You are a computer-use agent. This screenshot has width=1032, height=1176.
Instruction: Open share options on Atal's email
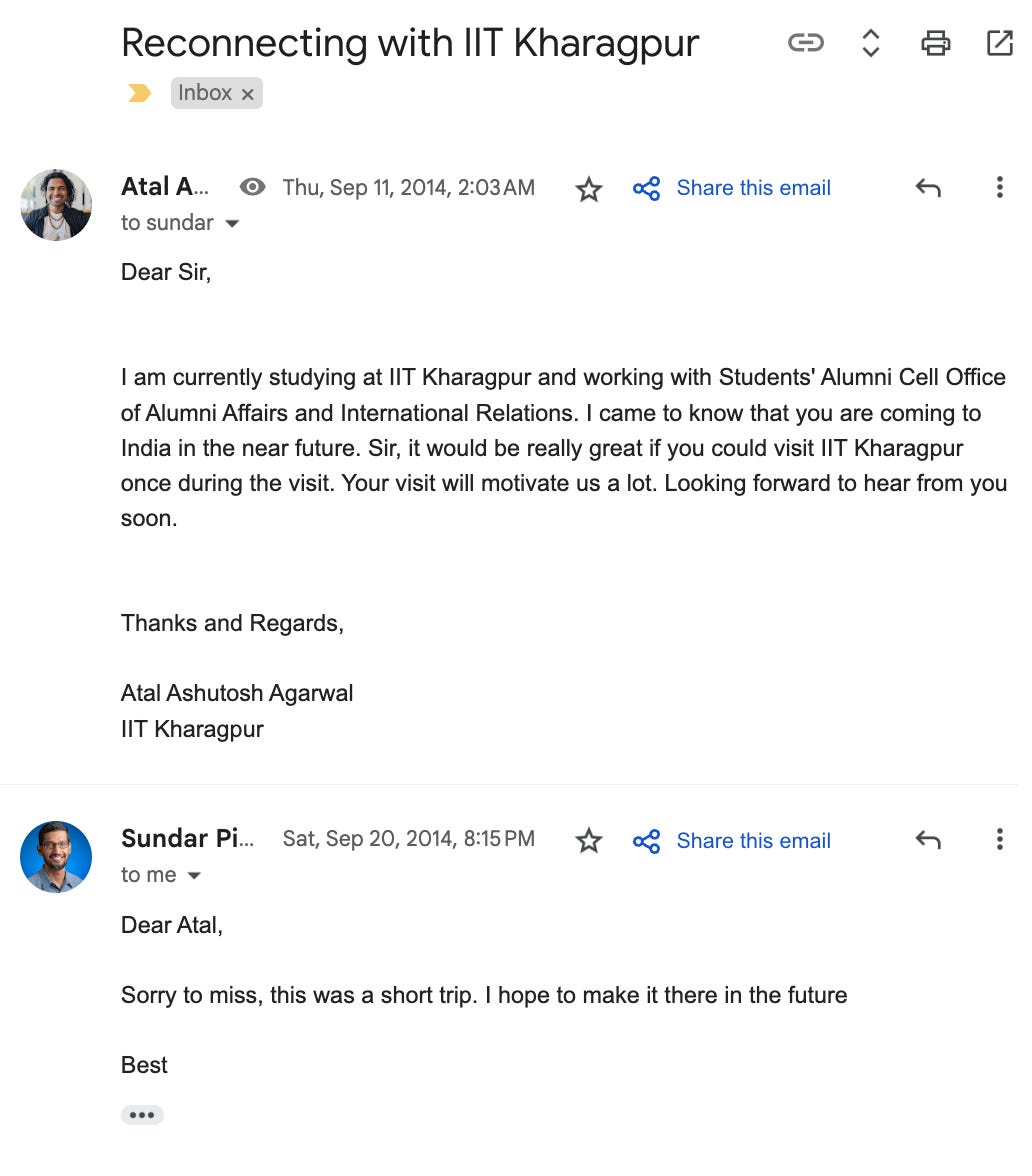point(647,188)
